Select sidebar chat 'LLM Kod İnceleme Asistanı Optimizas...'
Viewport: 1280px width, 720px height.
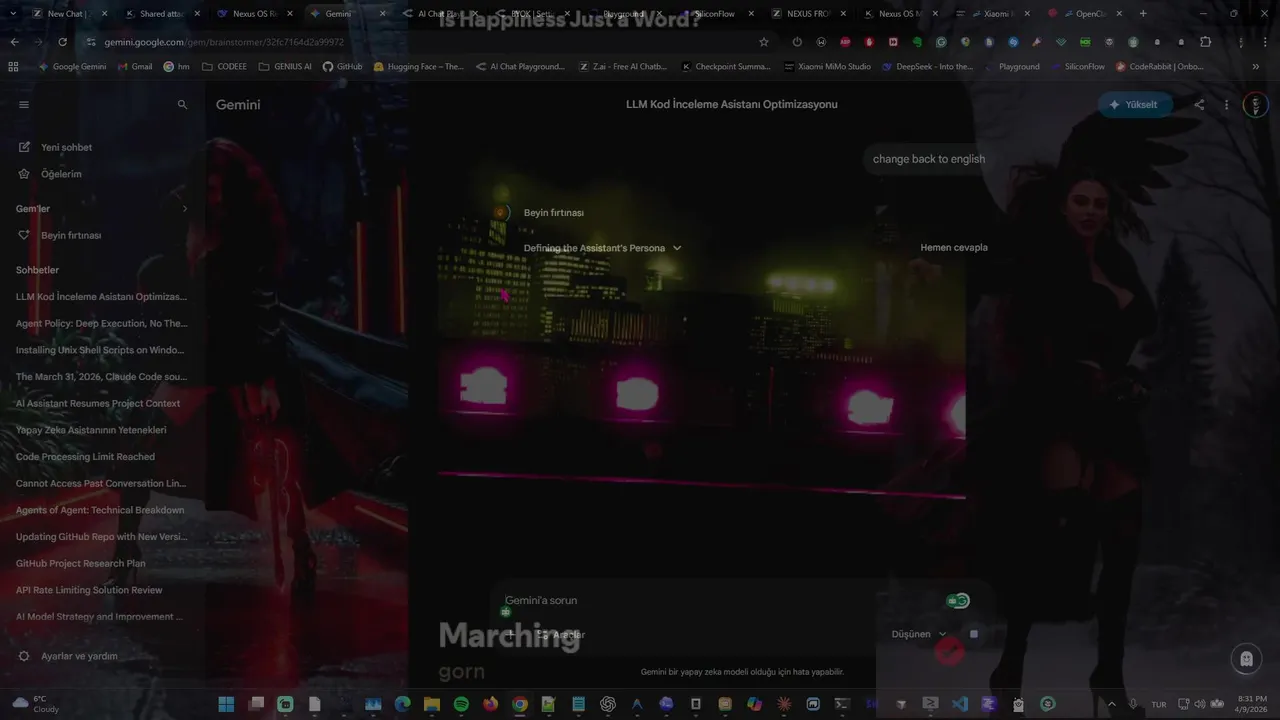pyautogui.click(x=101, y=297)
